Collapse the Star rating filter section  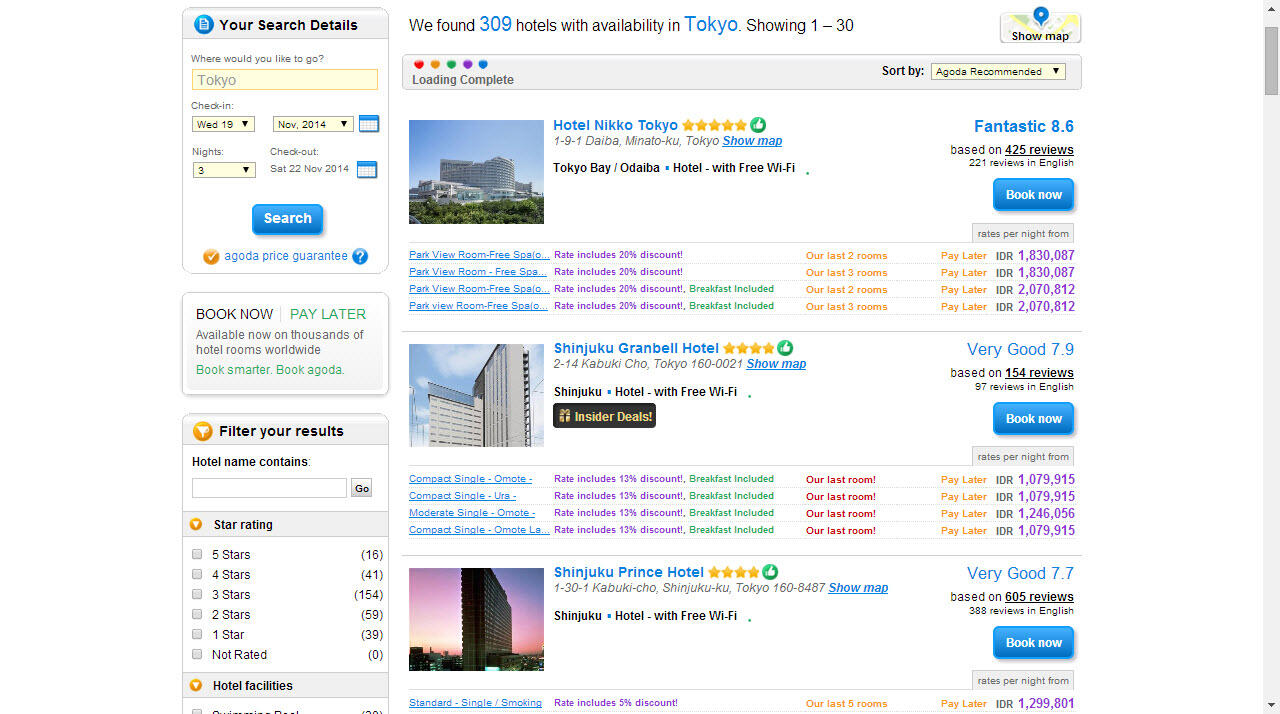tap(196, 524)
